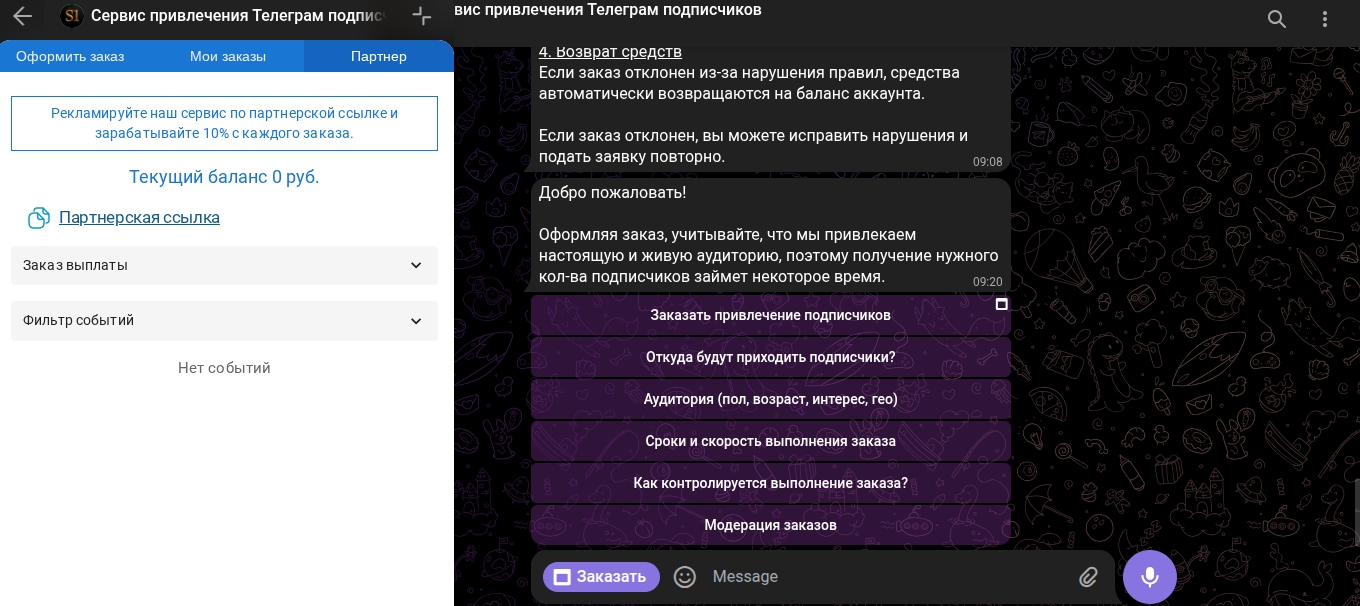This screenshot has width=1360, height=606.
Task: Open the Заказать bot commands menu
Action: click(600, 577)
